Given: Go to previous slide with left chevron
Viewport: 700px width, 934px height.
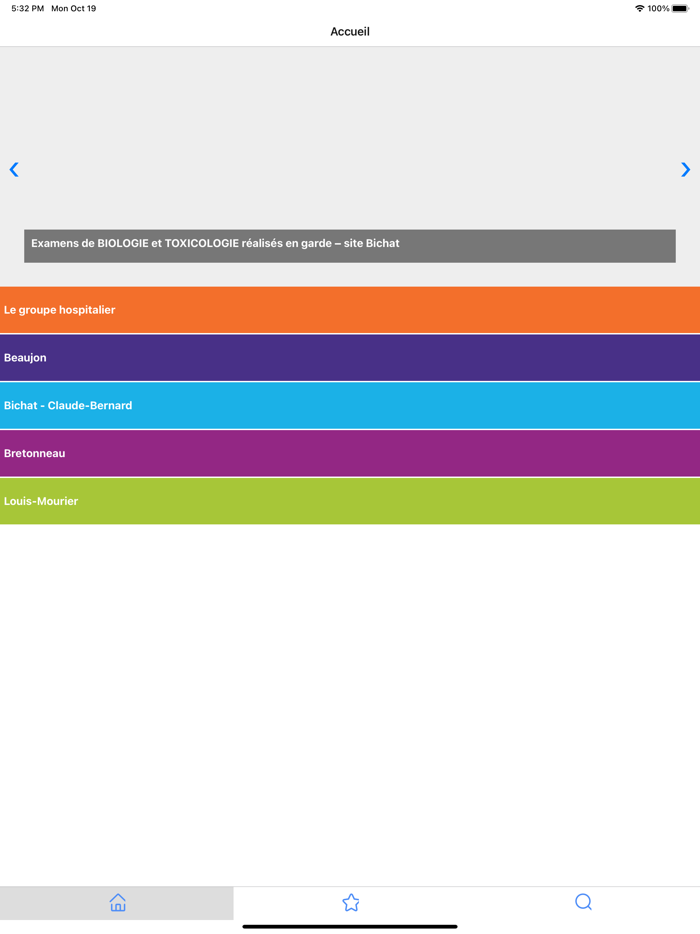Looking at the screenshot, I should pyautogui.click(x=14, y=170).
